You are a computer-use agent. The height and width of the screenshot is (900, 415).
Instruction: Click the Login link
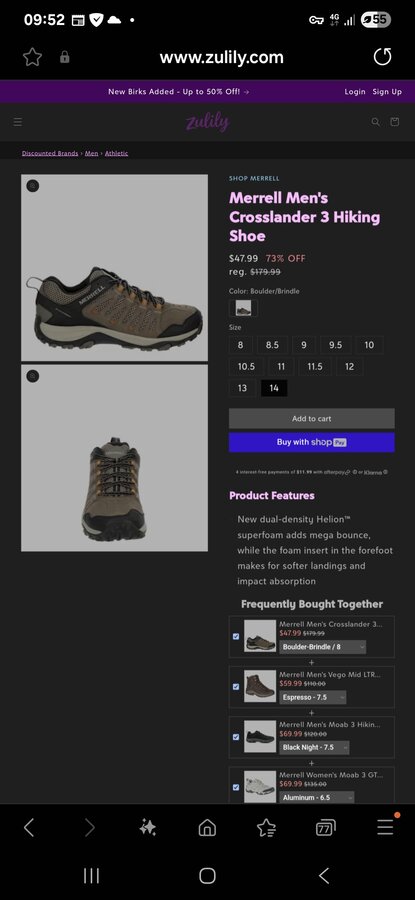point(355,91)
